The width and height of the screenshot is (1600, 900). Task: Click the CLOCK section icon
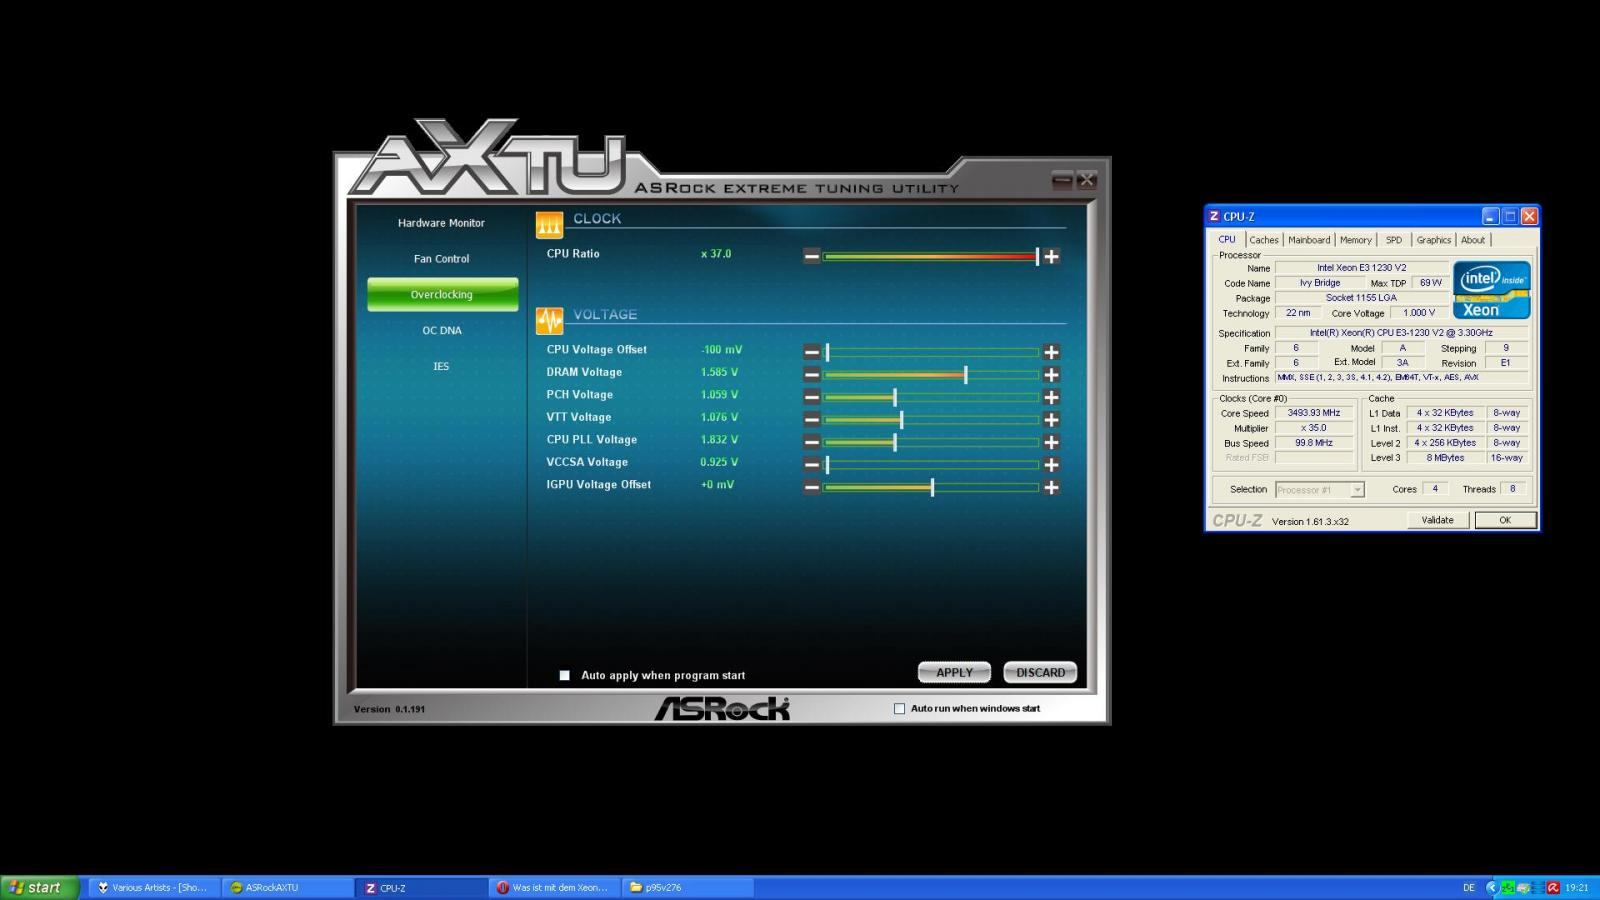coord(549,225)
